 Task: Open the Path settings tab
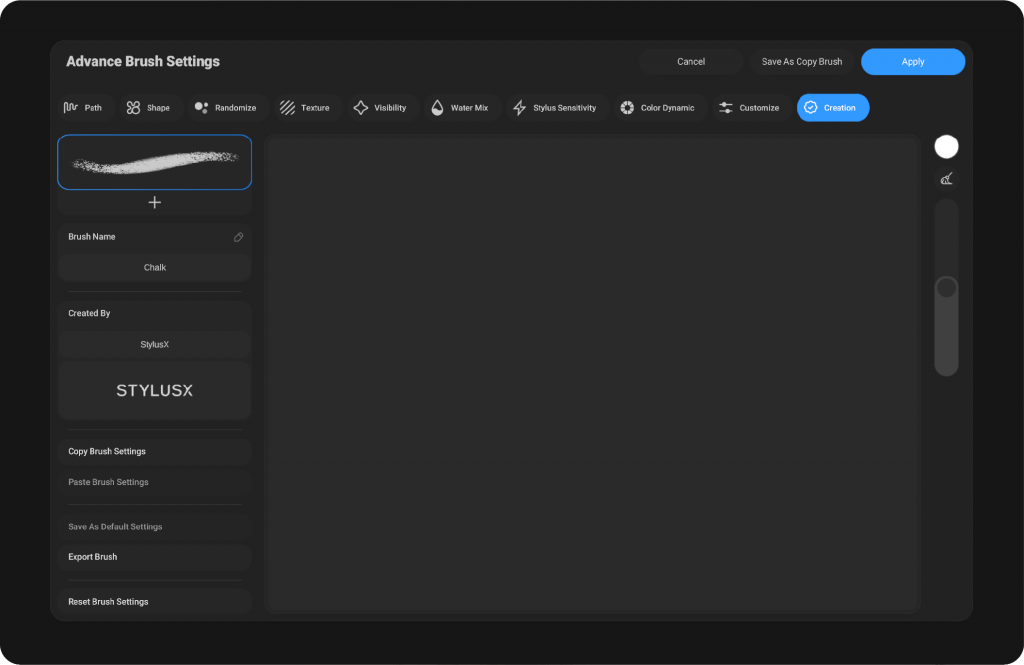click(x=83, y=108)
